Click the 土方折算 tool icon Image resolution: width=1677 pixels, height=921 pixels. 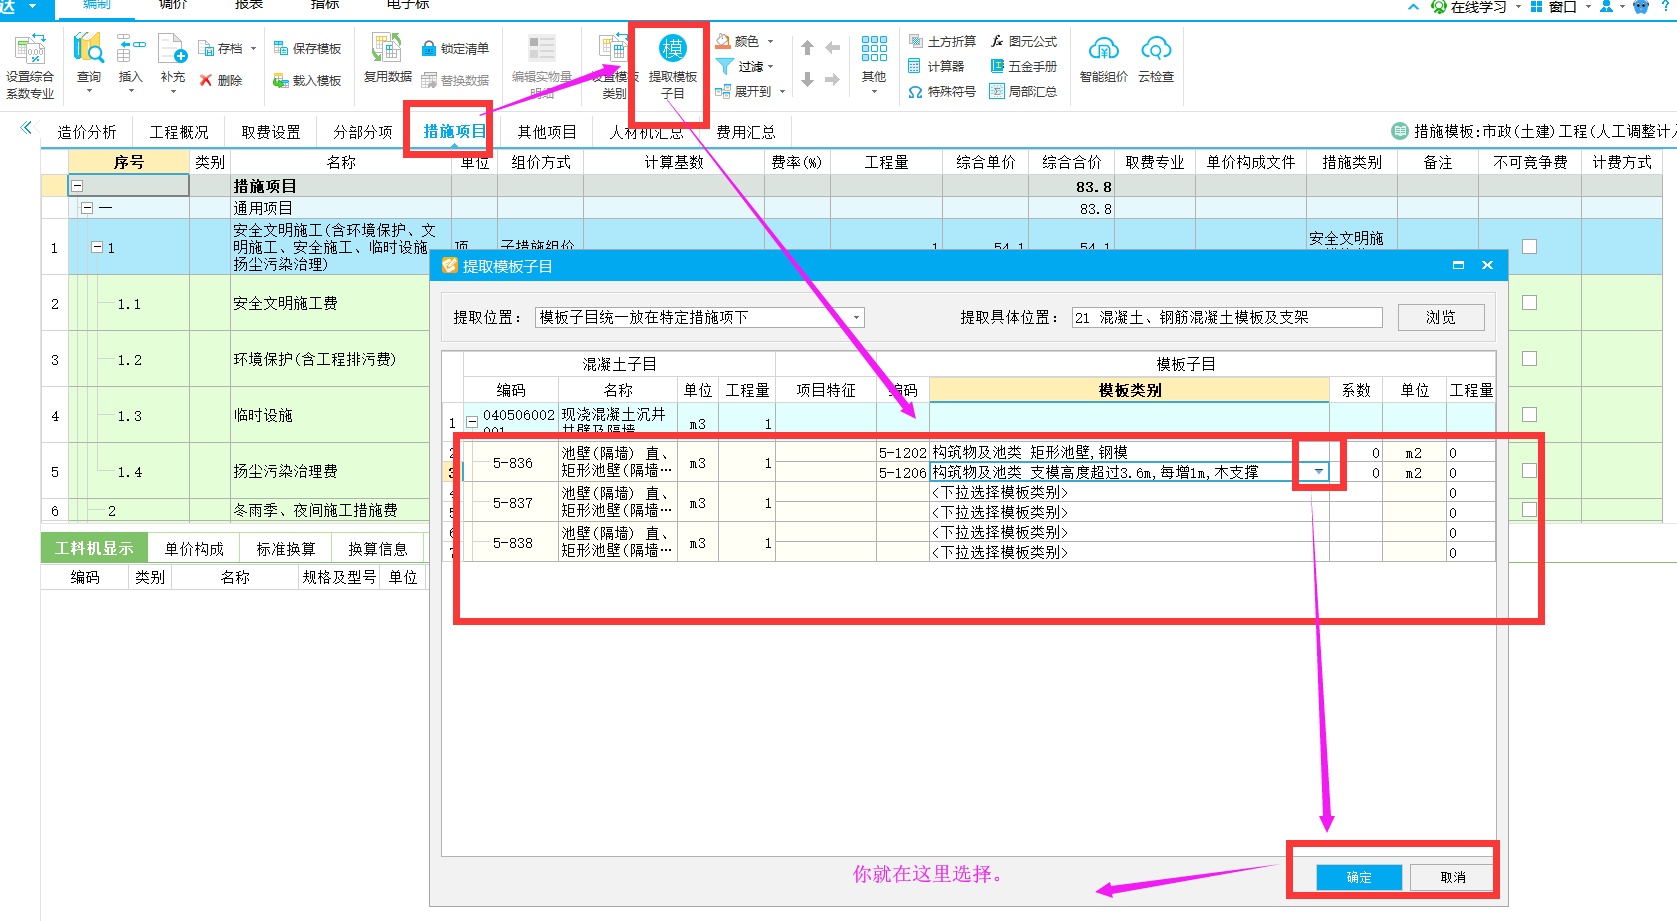915,41
